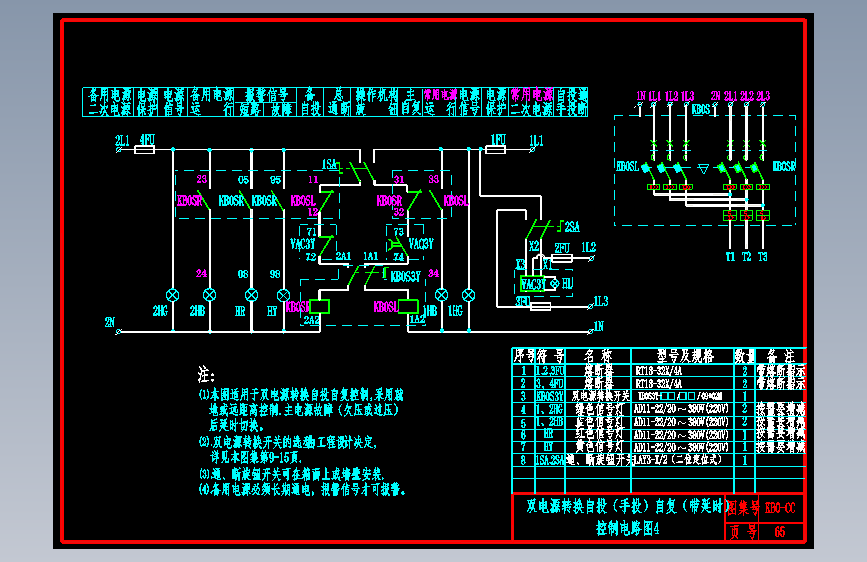Select the 1FU fuse symbol

pyautogui.click(x=495, y=149)
